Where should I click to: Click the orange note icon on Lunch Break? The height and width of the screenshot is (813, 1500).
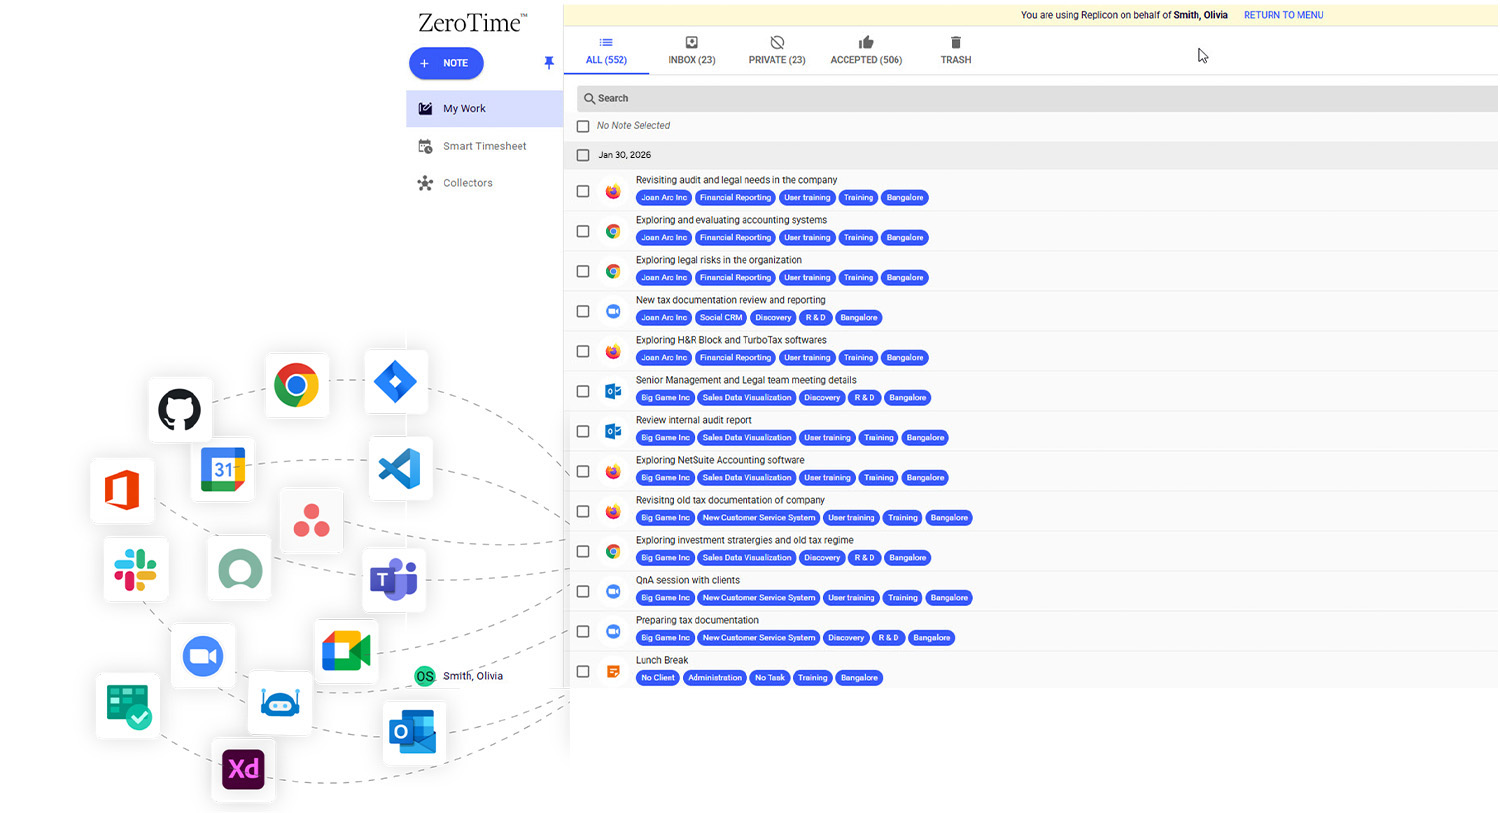click(613, 671)
